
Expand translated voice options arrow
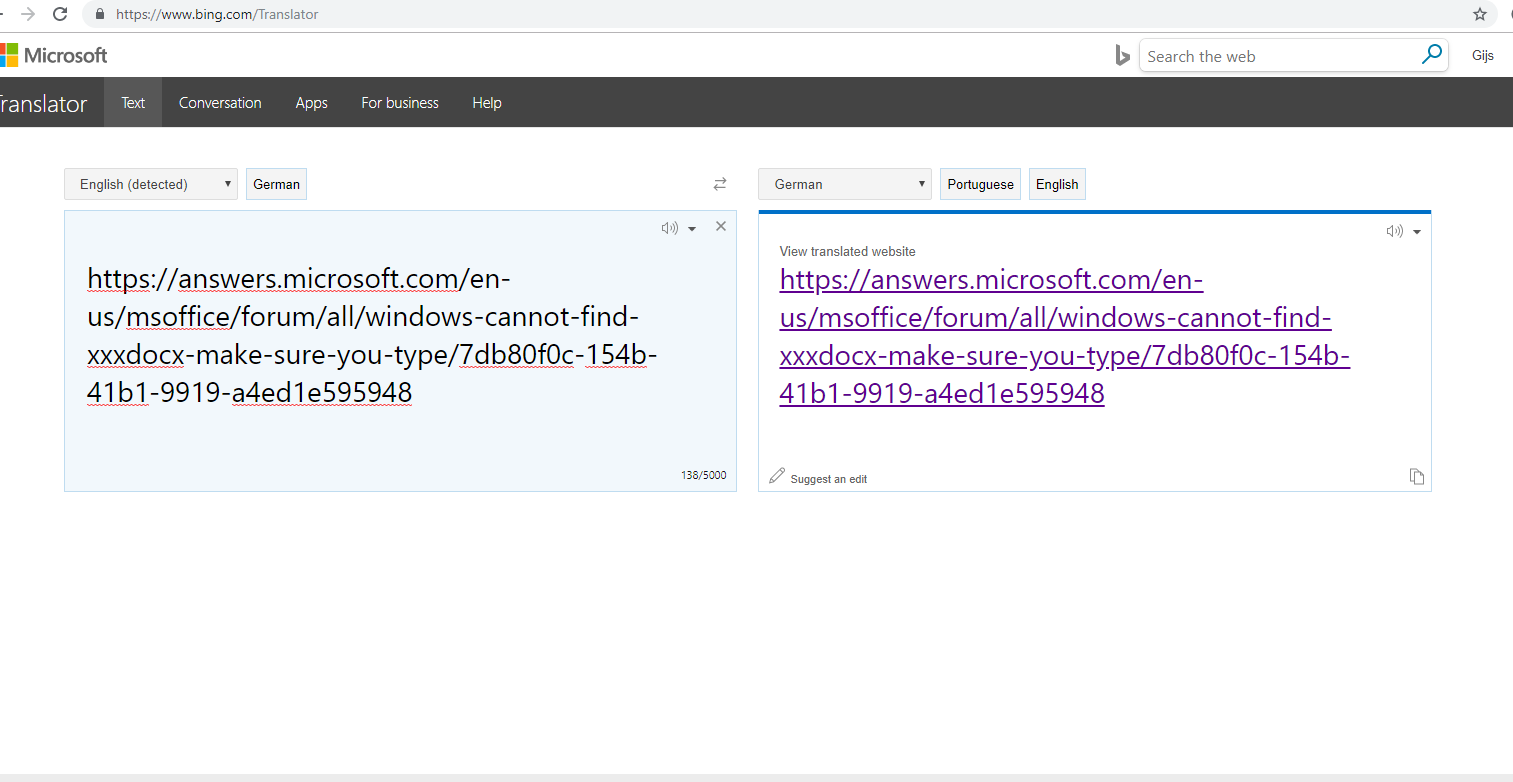pos(1417,232)
